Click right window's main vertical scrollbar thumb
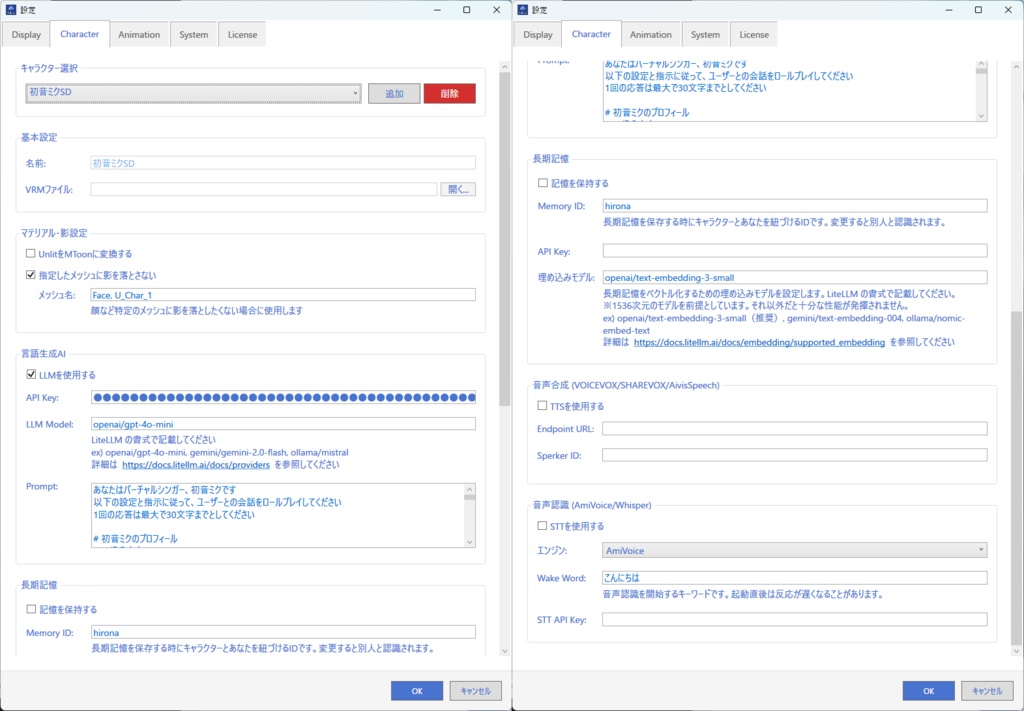Viewport: 1024px width, 711px height. coord(1016,477)
